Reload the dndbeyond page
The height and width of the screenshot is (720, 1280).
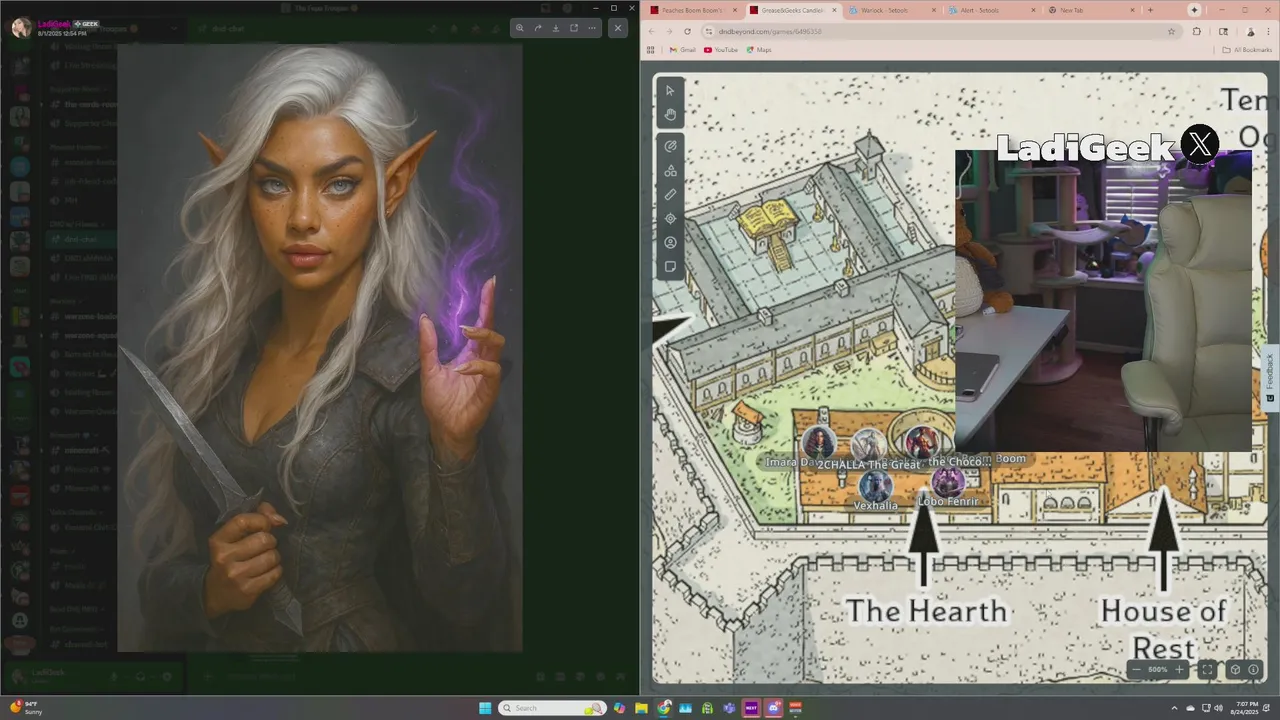point(687,31)
